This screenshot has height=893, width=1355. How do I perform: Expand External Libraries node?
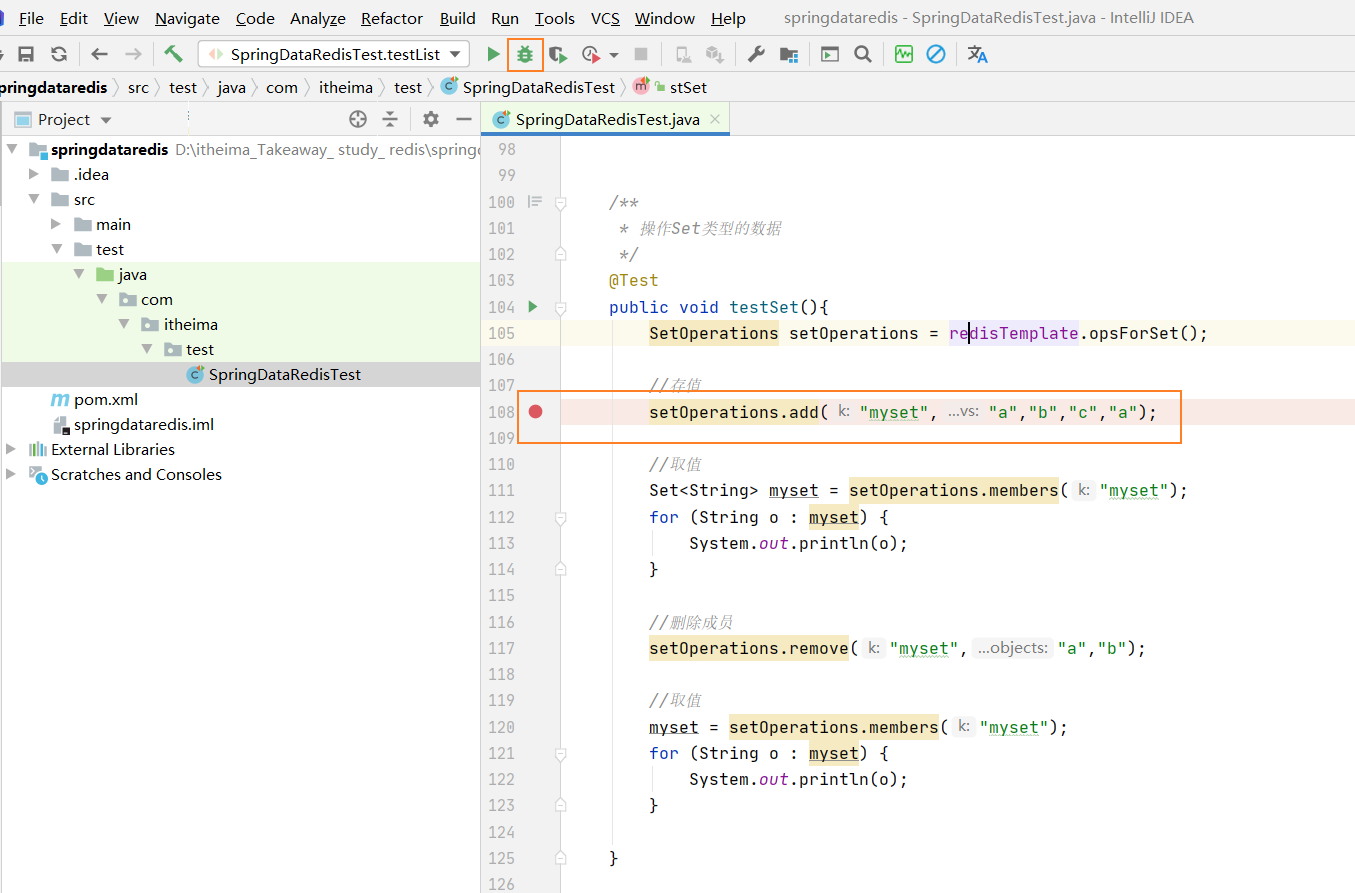point(11,449)
